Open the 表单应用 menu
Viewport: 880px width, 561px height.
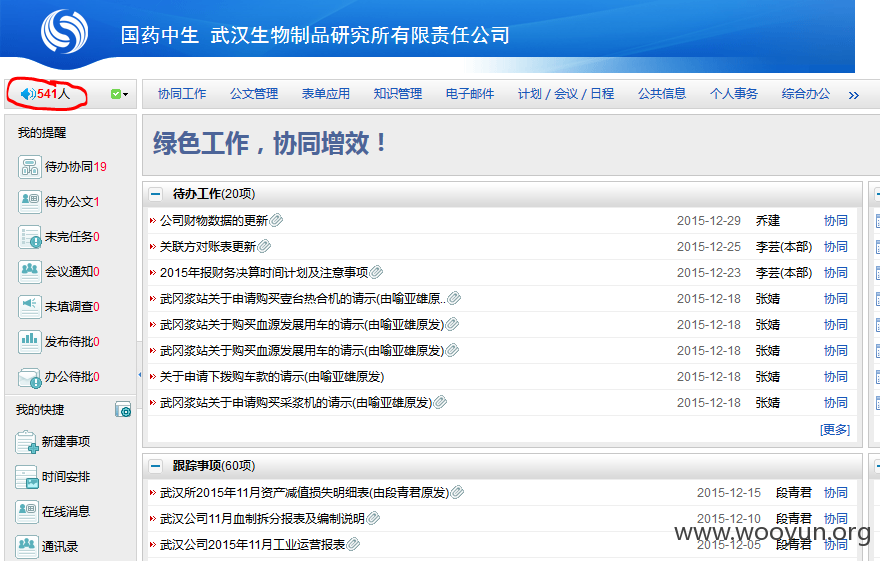pyautogui.click(x=326, y=94)
